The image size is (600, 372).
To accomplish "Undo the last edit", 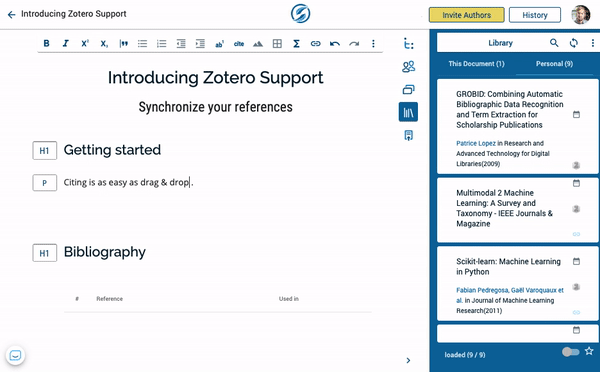I will [x=335, y=44].
